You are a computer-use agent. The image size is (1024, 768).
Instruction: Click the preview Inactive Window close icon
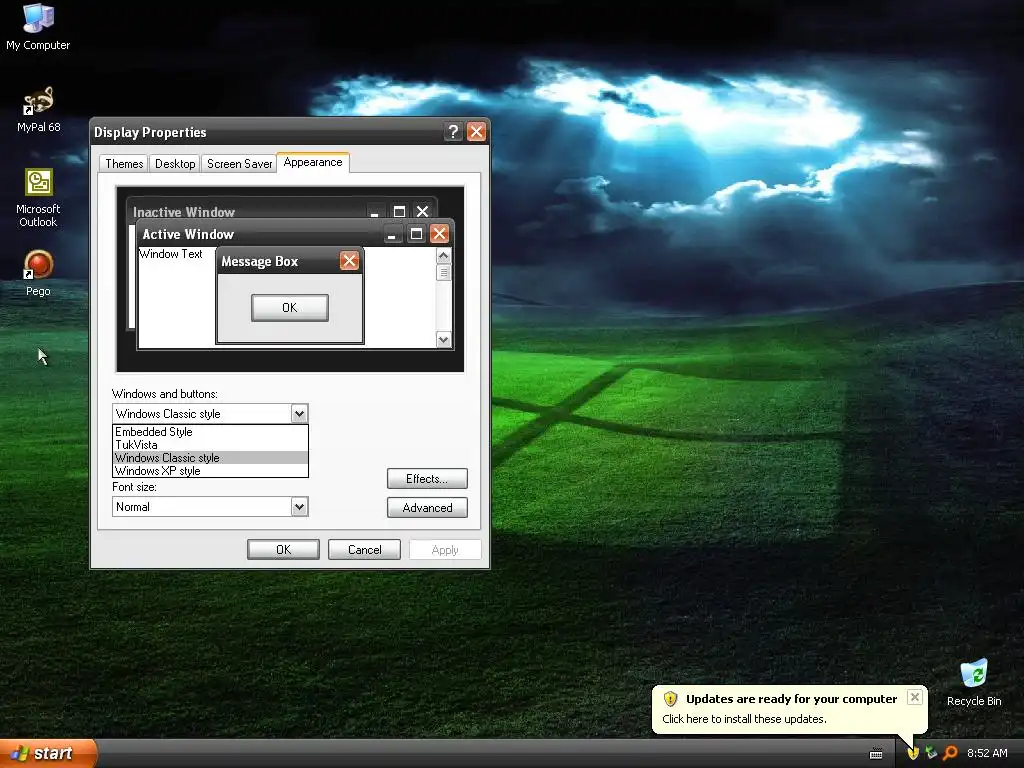(423, 211)
